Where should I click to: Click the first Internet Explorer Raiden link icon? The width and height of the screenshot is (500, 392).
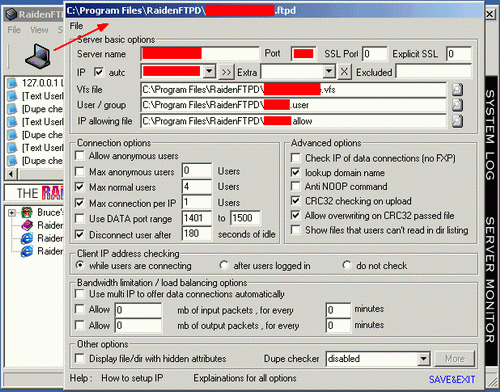(27, 238)
